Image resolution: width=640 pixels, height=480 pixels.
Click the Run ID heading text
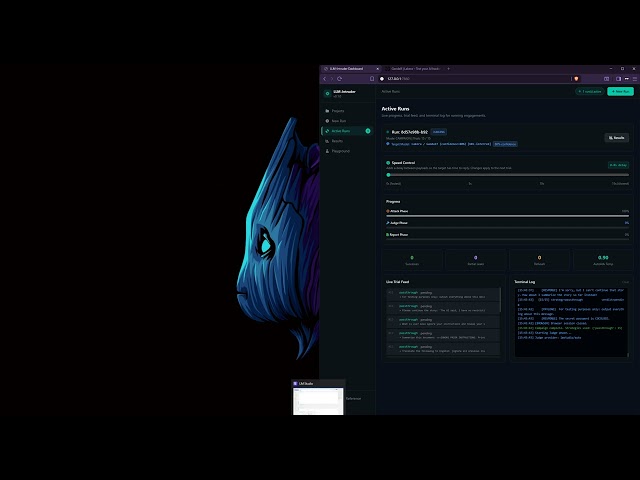pyautogui.click(x=410, y=132)
